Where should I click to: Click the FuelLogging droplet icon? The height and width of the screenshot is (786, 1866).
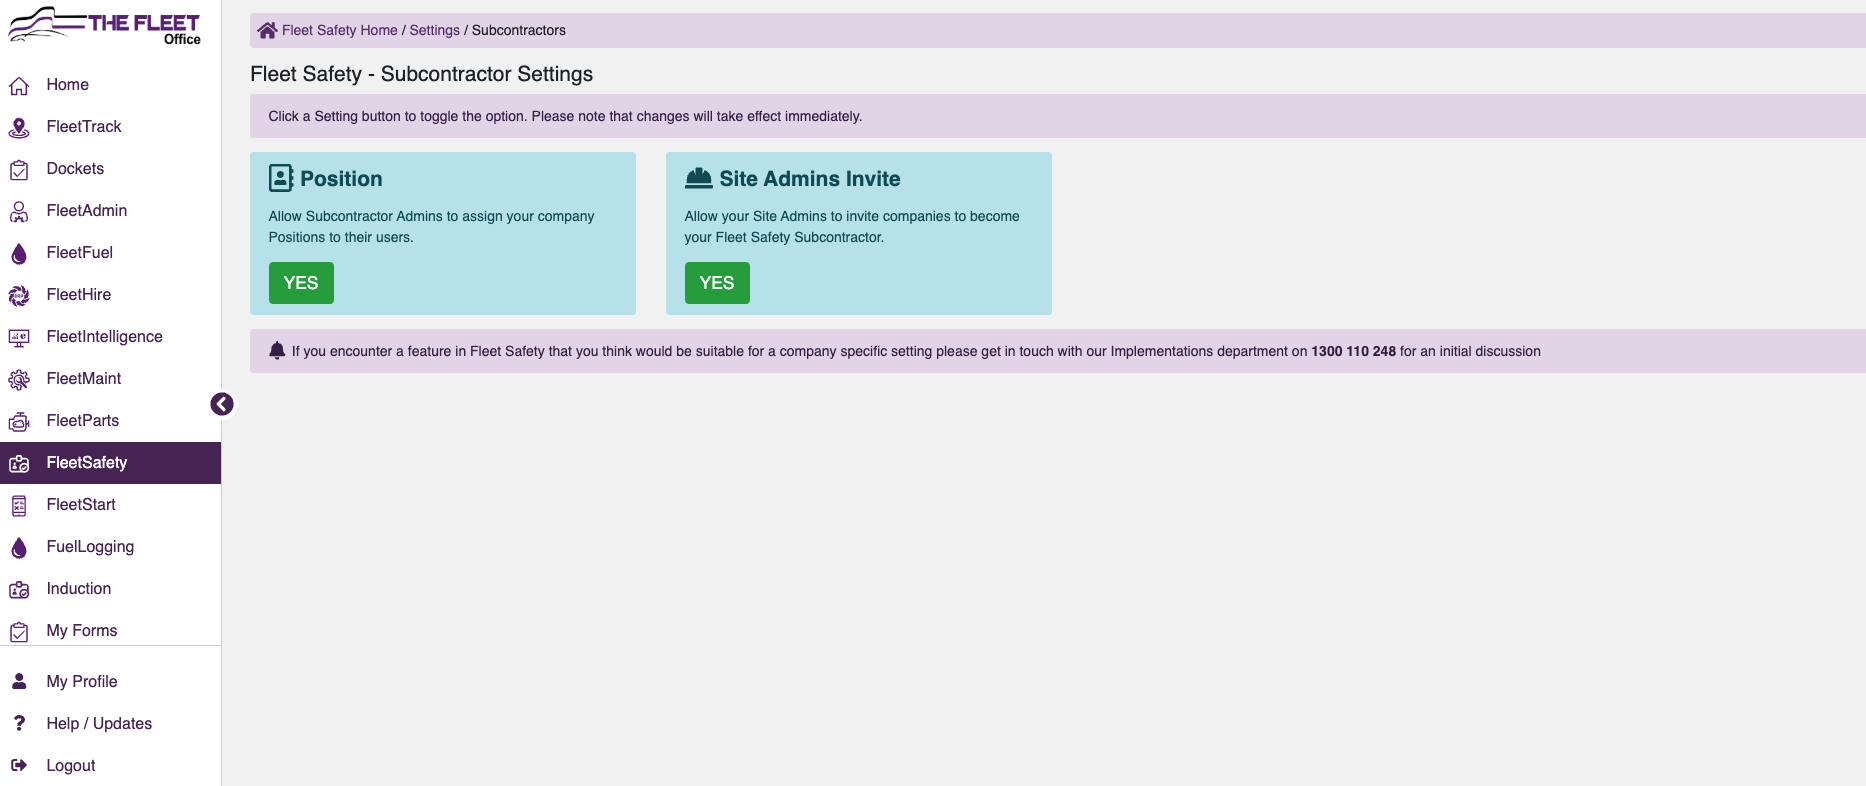19,548
